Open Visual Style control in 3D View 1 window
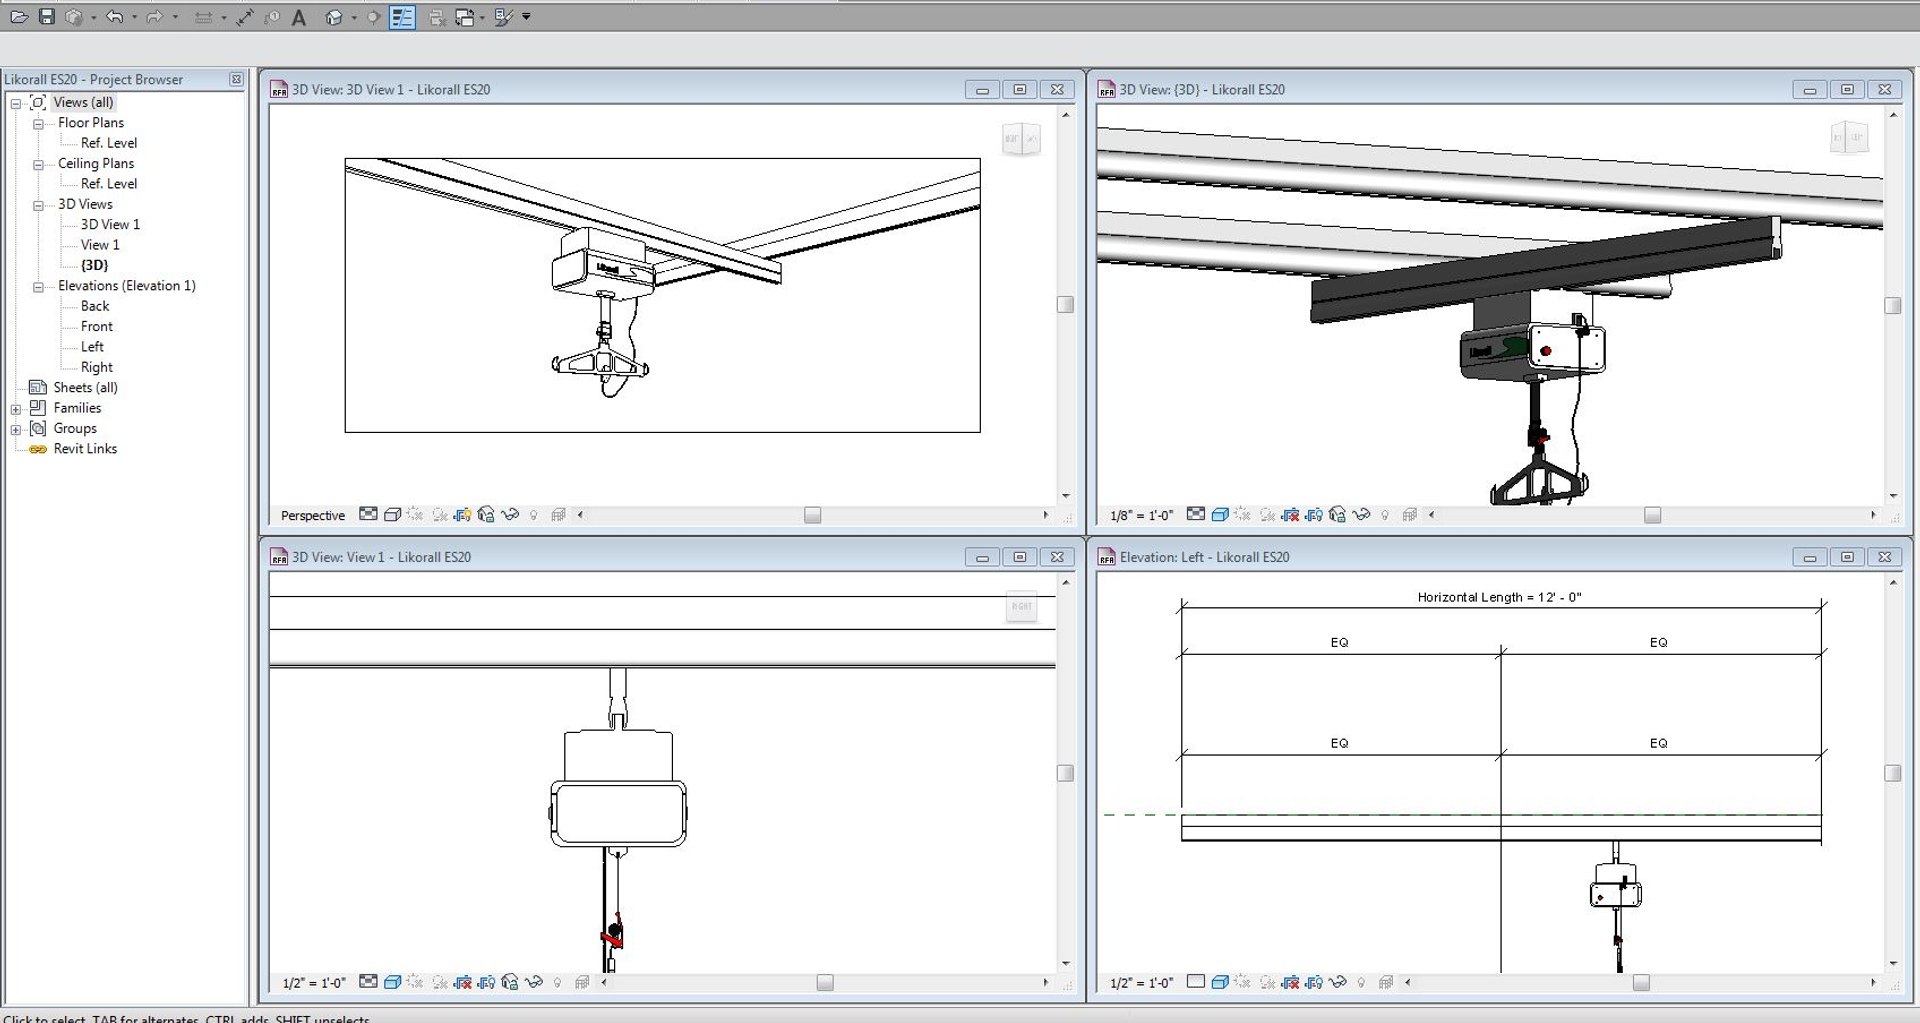 [392, 514]
